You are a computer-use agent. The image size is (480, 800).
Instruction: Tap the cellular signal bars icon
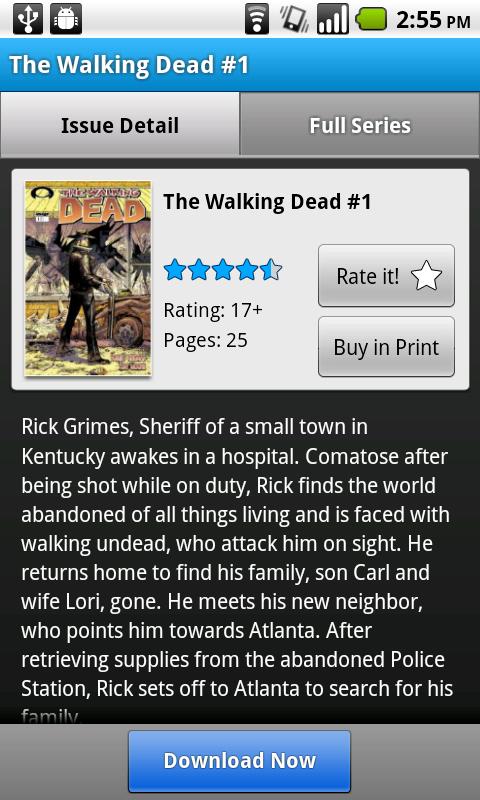coord(333,19)
